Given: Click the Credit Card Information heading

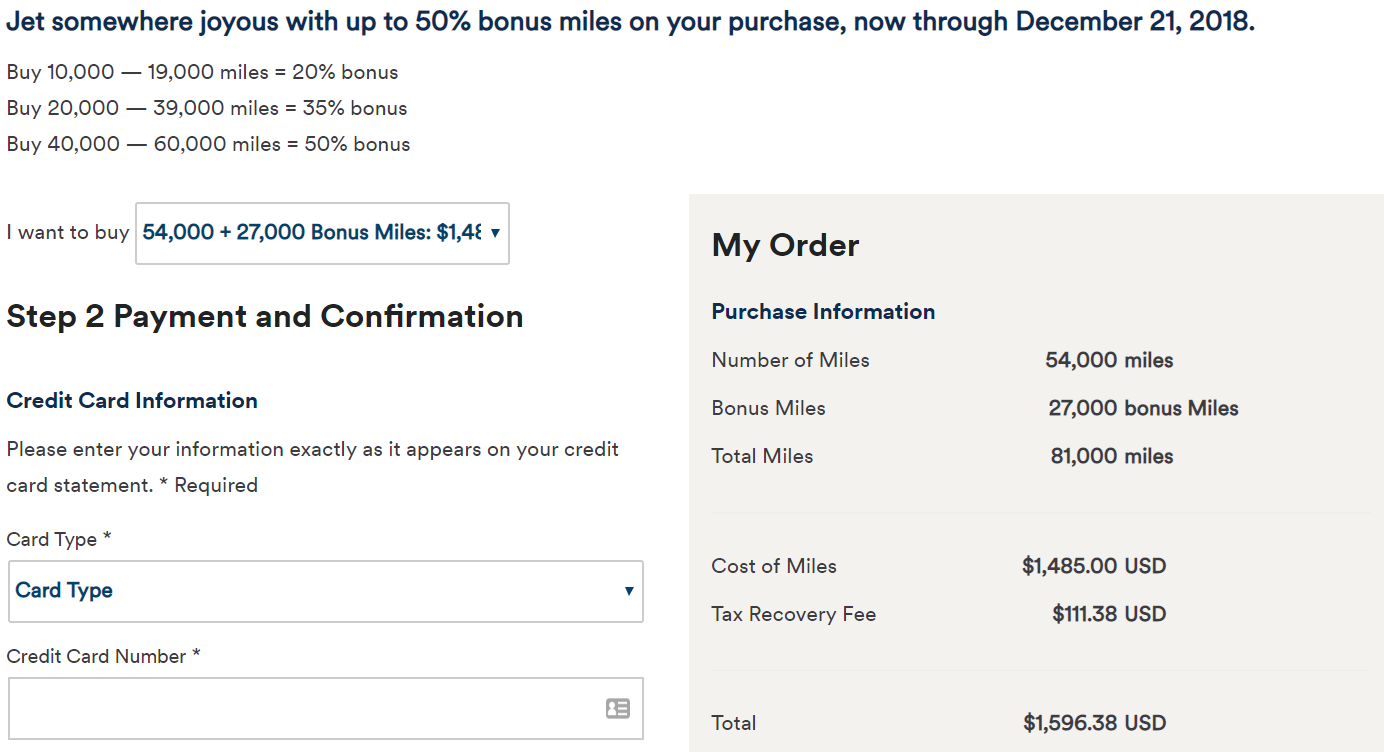Looking at the screenshot, I should [132, 400].
